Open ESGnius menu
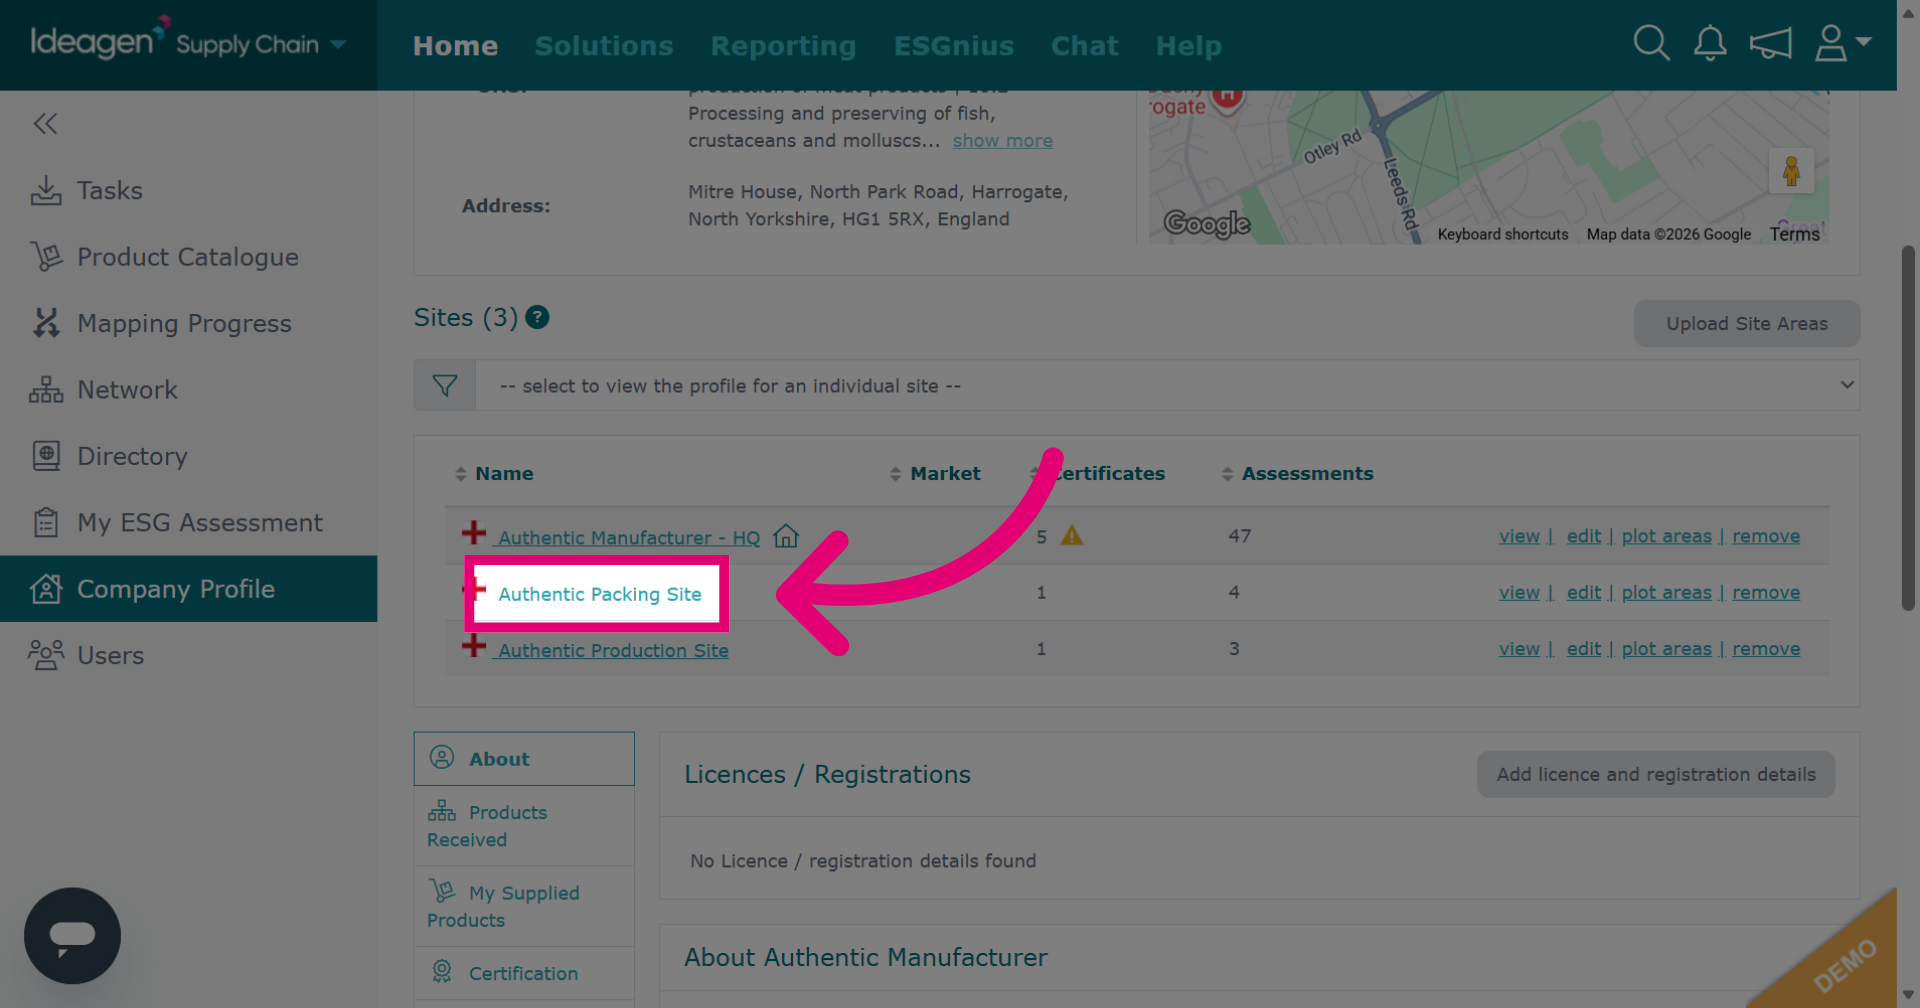 (954, 46)
